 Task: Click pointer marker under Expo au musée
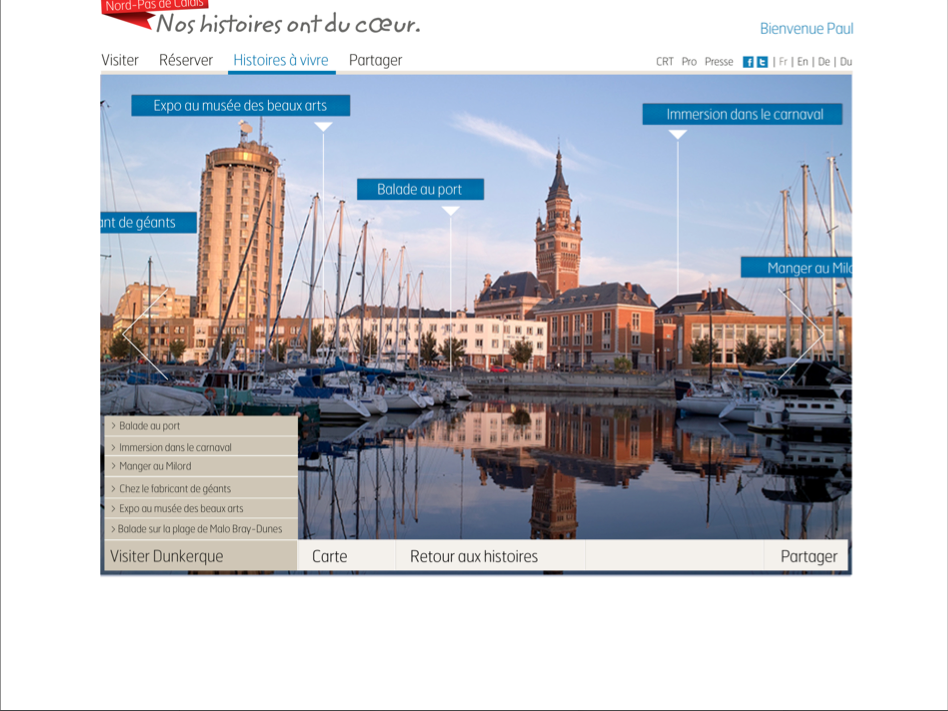click(x=323, y=127)
